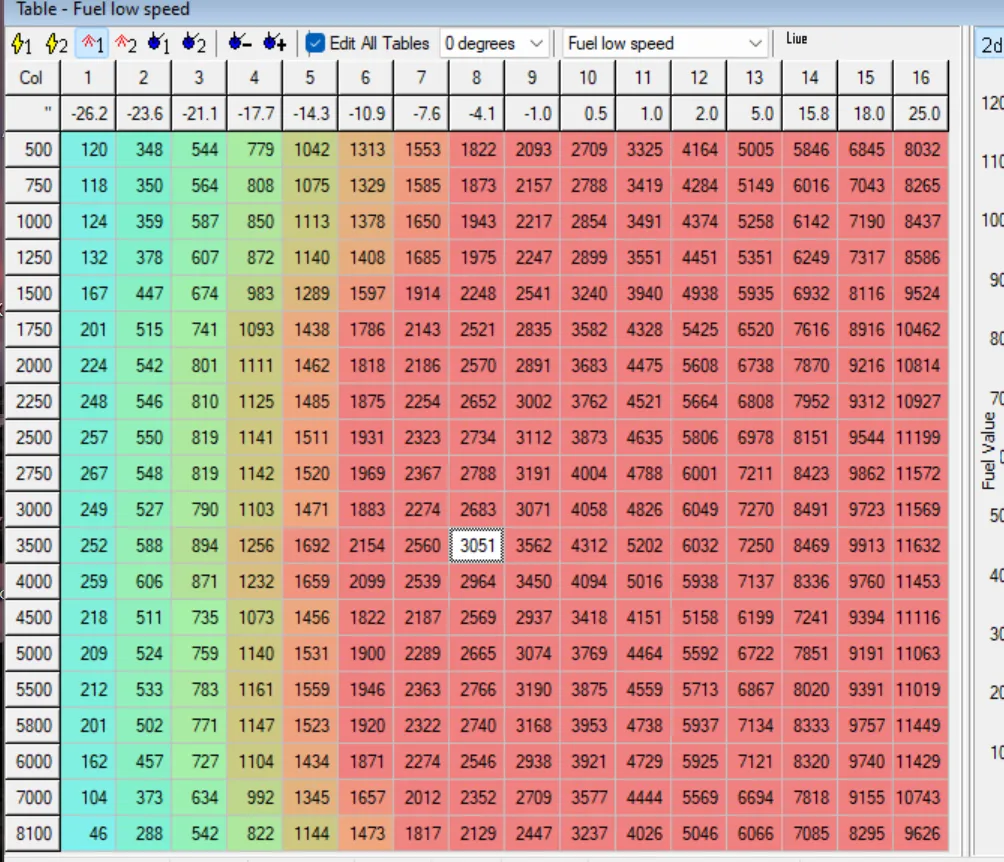
Task: Click cell 1585 in the 750 row
Action: tap(421, 185)
